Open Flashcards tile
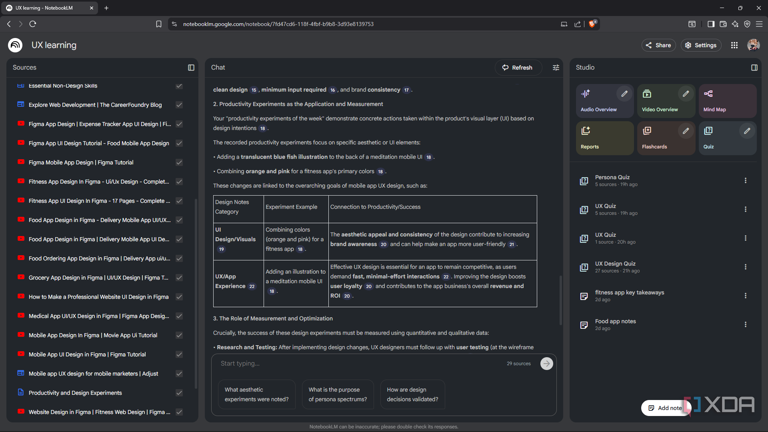This screenshot has width=768, height=432. click(666, 138)
